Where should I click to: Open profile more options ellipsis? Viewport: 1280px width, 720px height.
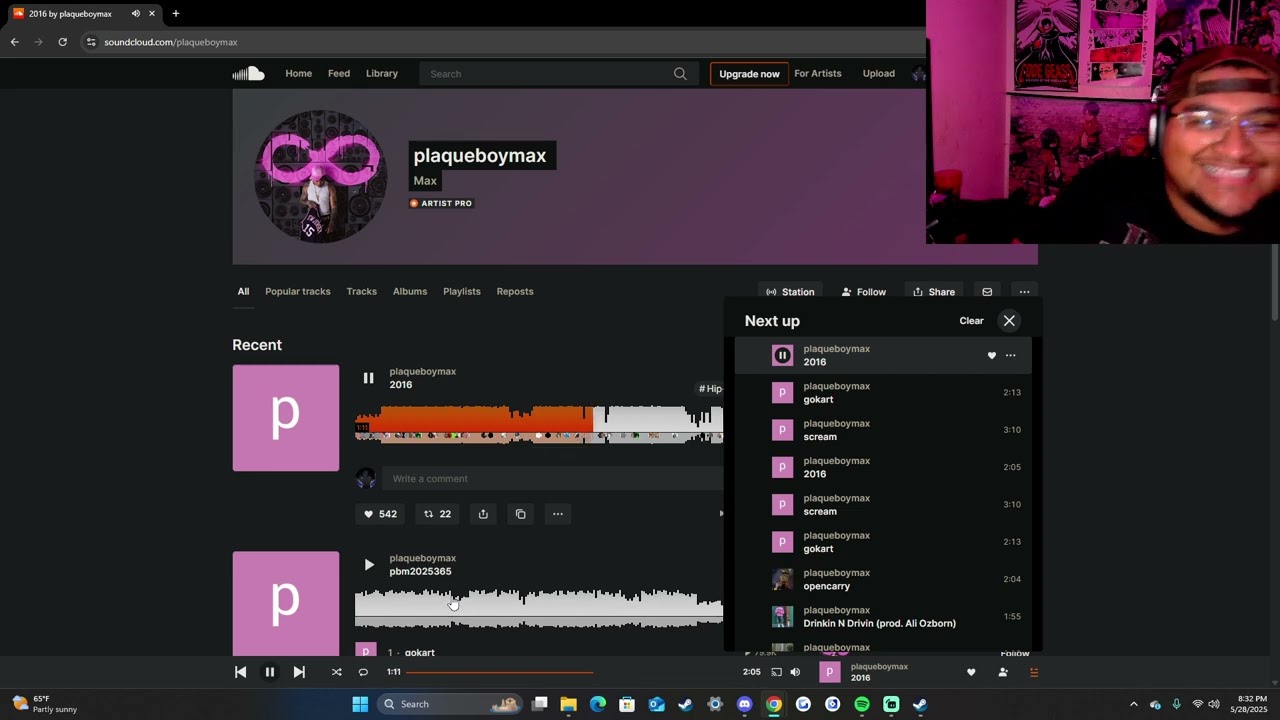[1024, 292]
